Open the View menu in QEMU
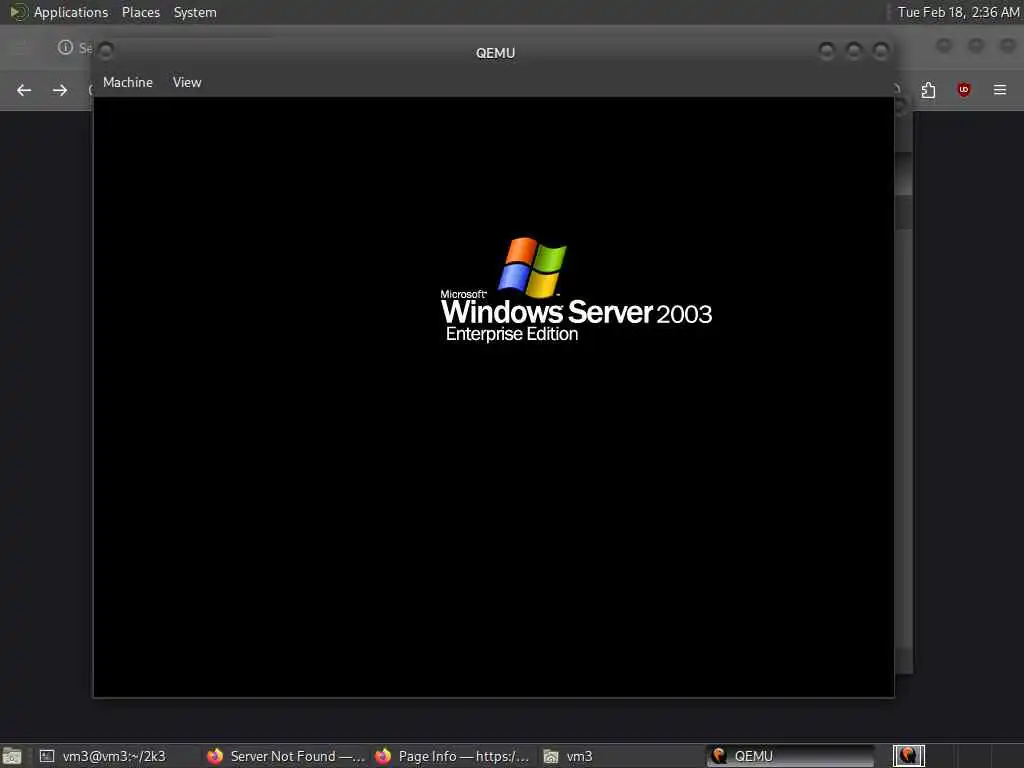 coord(187,82)
